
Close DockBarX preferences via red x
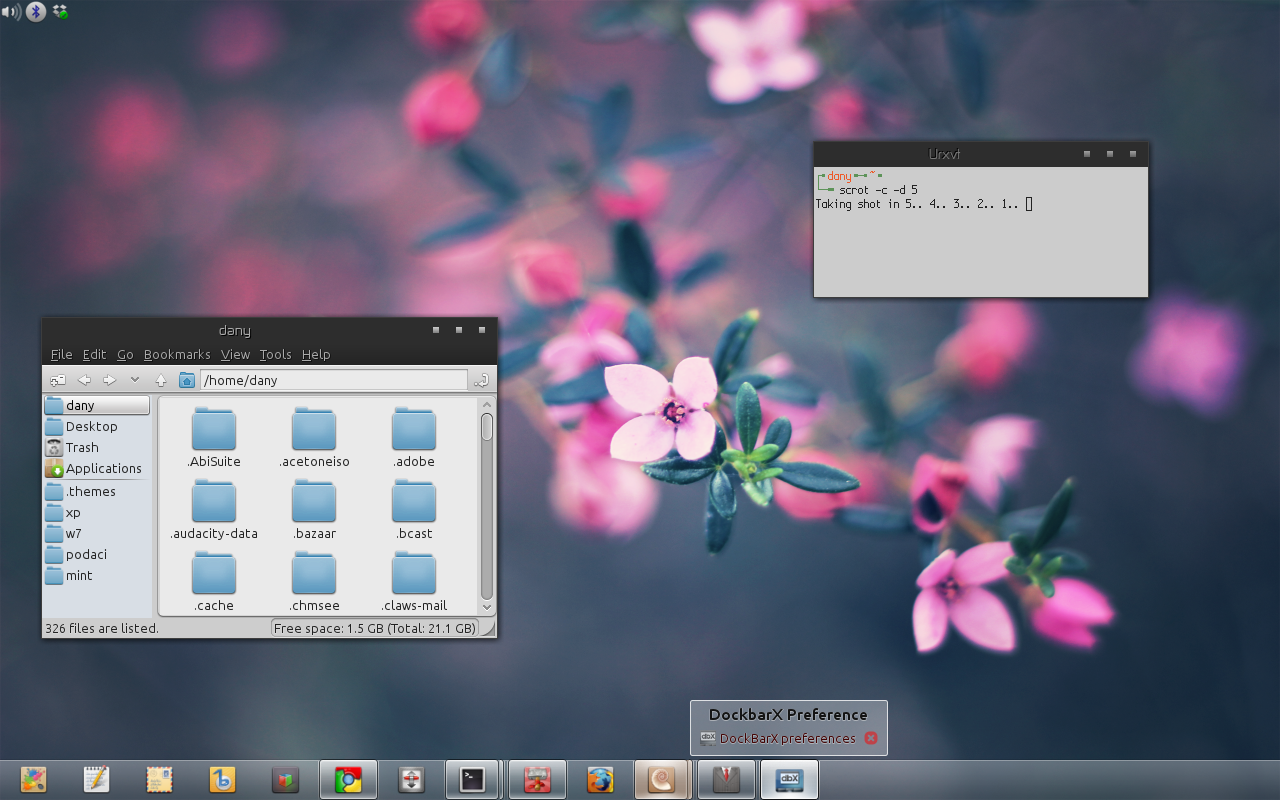click(871, 739)
